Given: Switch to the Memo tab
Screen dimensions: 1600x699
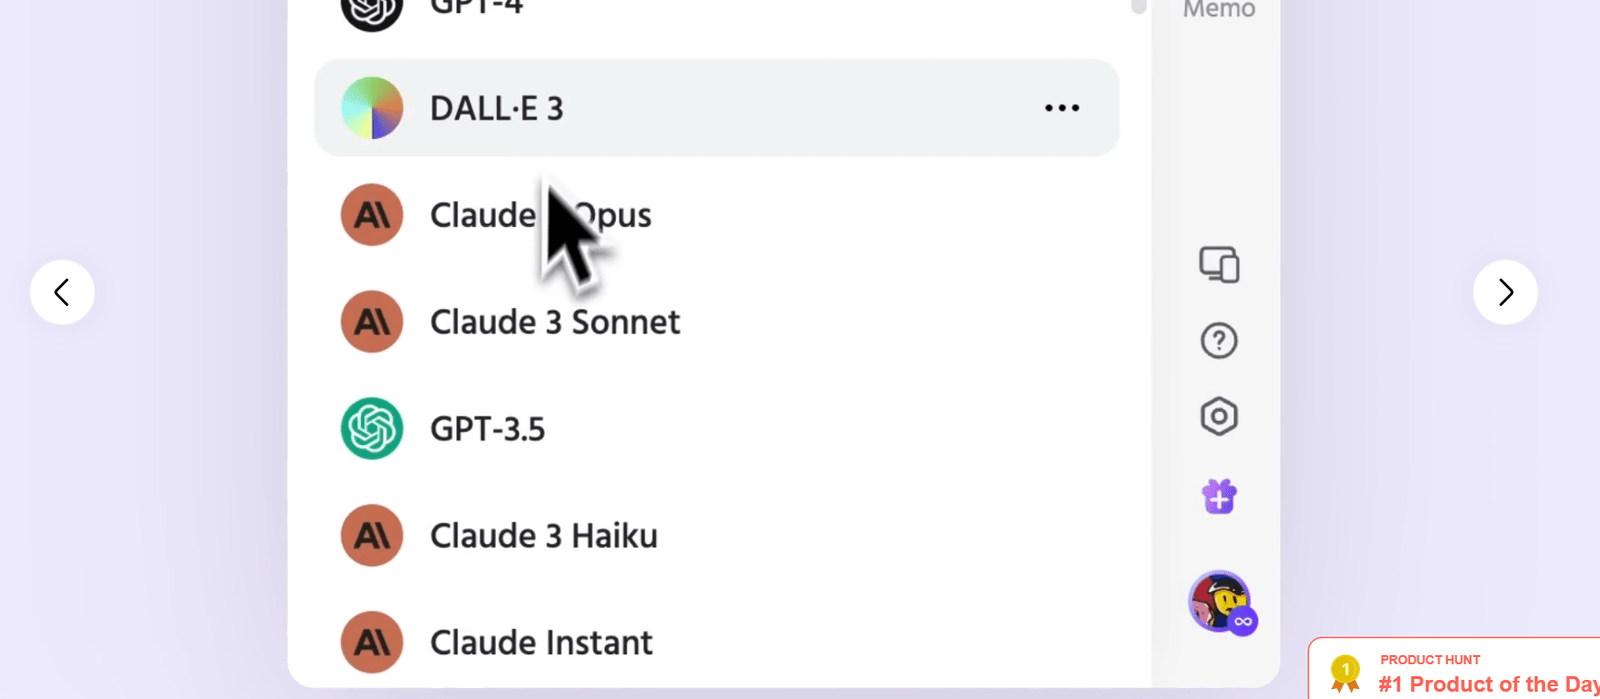Looking at the screenshot, I should (1219, 10).
